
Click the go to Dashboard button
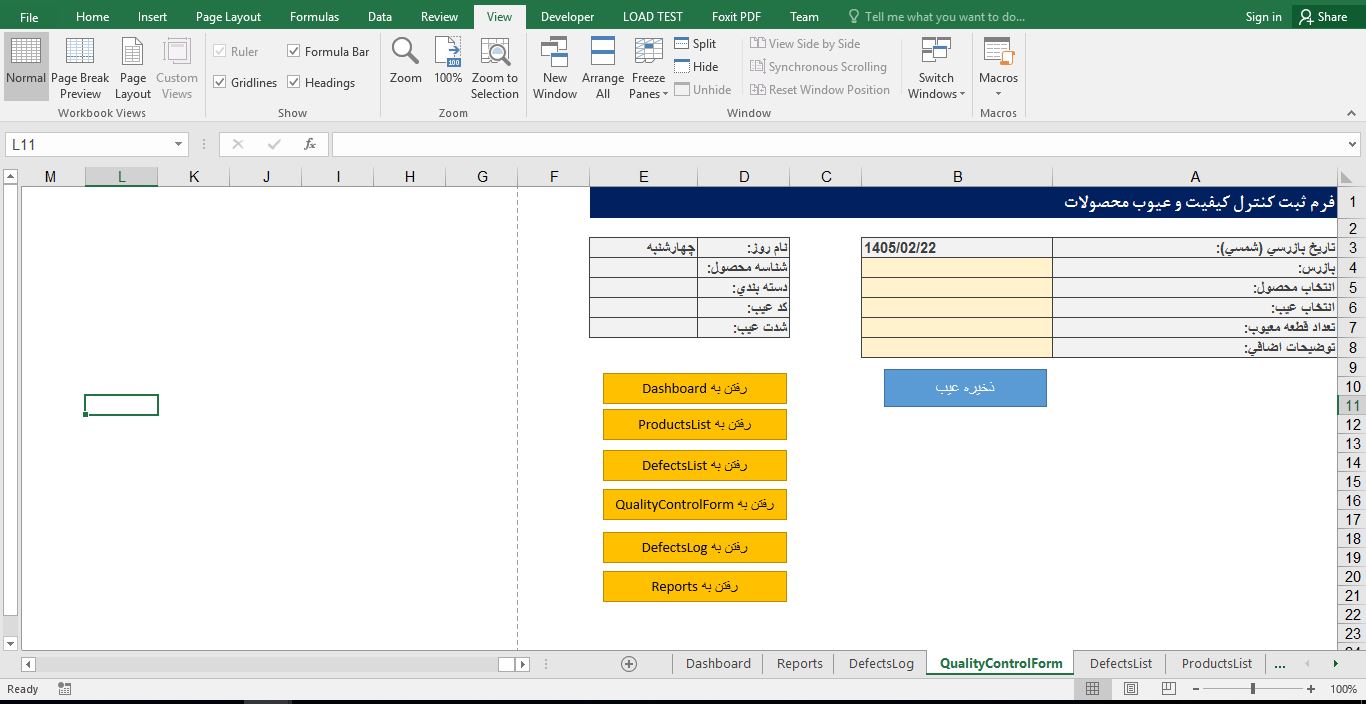tap(695, 388)
